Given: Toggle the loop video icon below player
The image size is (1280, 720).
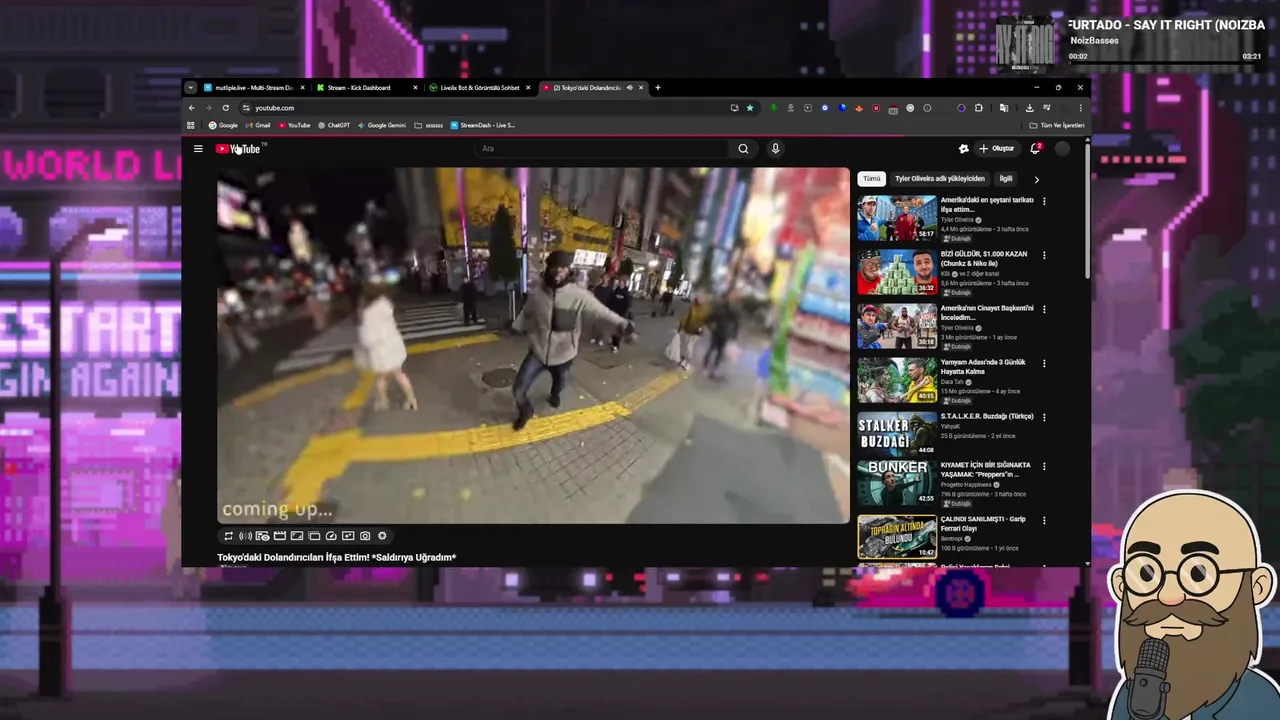Looking at the screenshot, I should [228, 536].
